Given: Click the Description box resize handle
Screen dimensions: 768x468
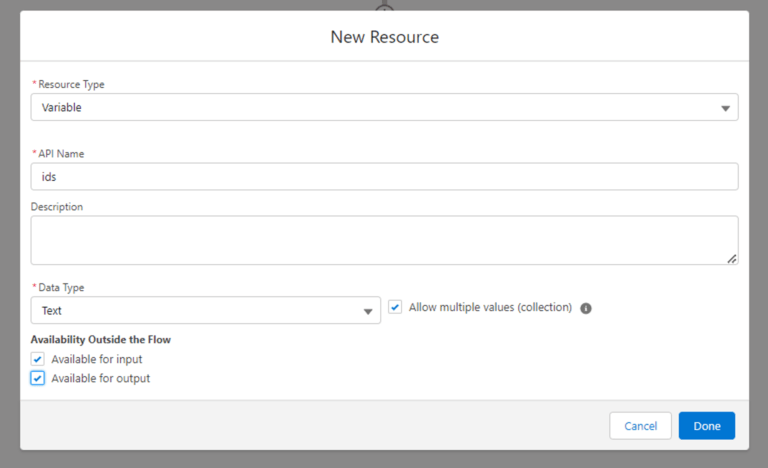Looking at the screenshot, I should pos(732,259).
